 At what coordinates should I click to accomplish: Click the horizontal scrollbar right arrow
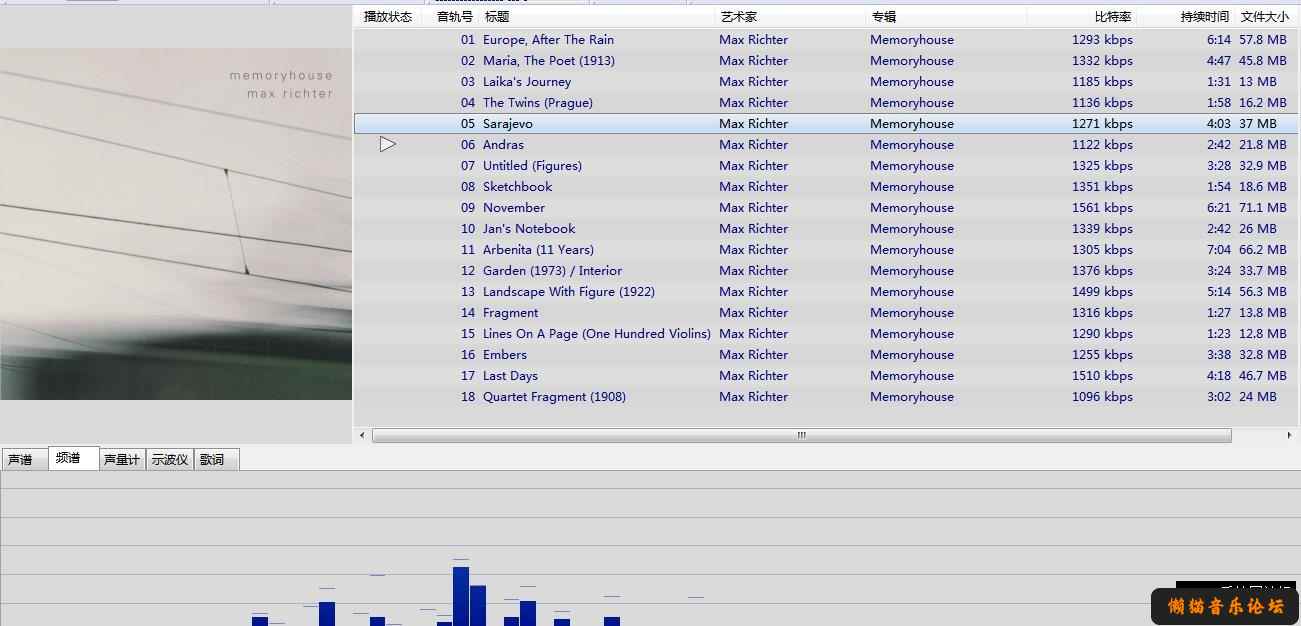1289,436
